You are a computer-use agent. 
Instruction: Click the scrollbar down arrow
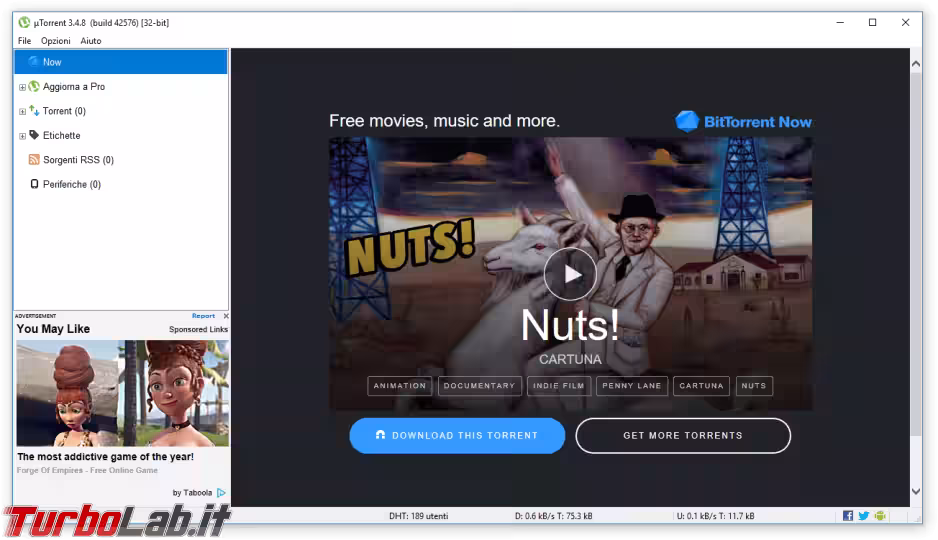click(x=916, y=491)
